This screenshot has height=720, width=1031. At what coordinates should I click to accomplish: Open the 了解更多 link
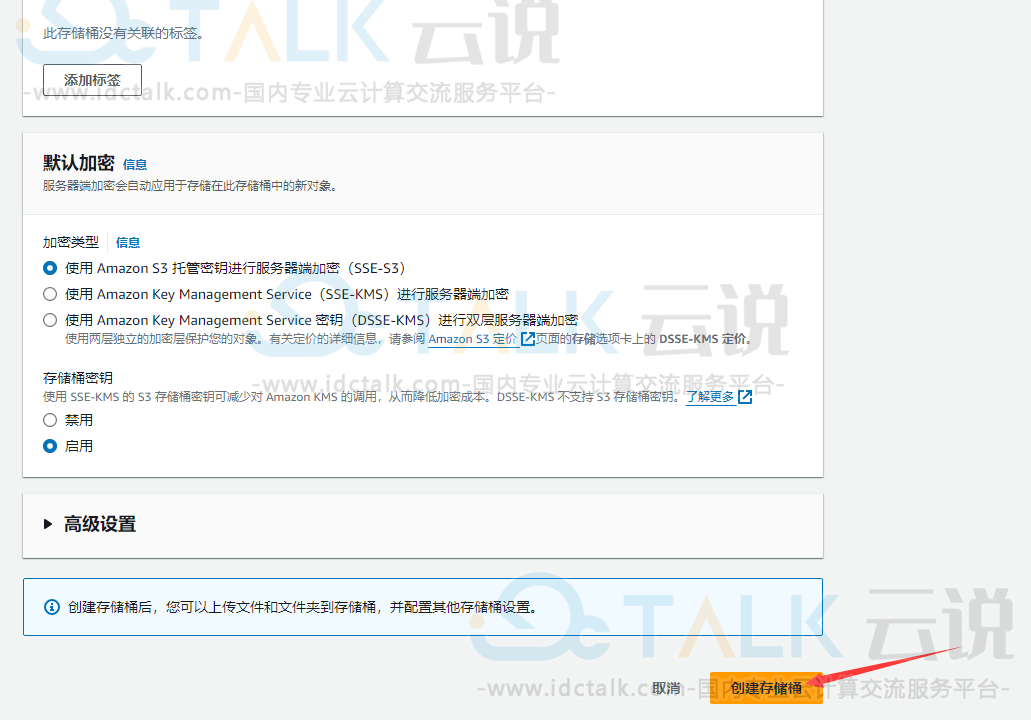pyautogui.click(x=709, y=397)
